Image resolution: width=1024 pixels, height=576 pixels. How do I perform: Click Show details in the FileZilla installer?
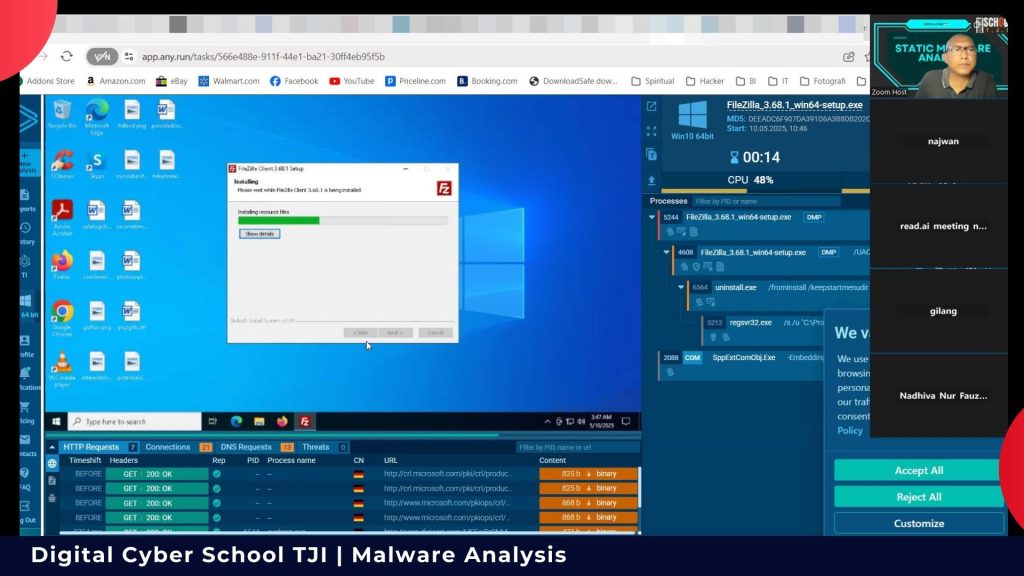click(259, 233)
